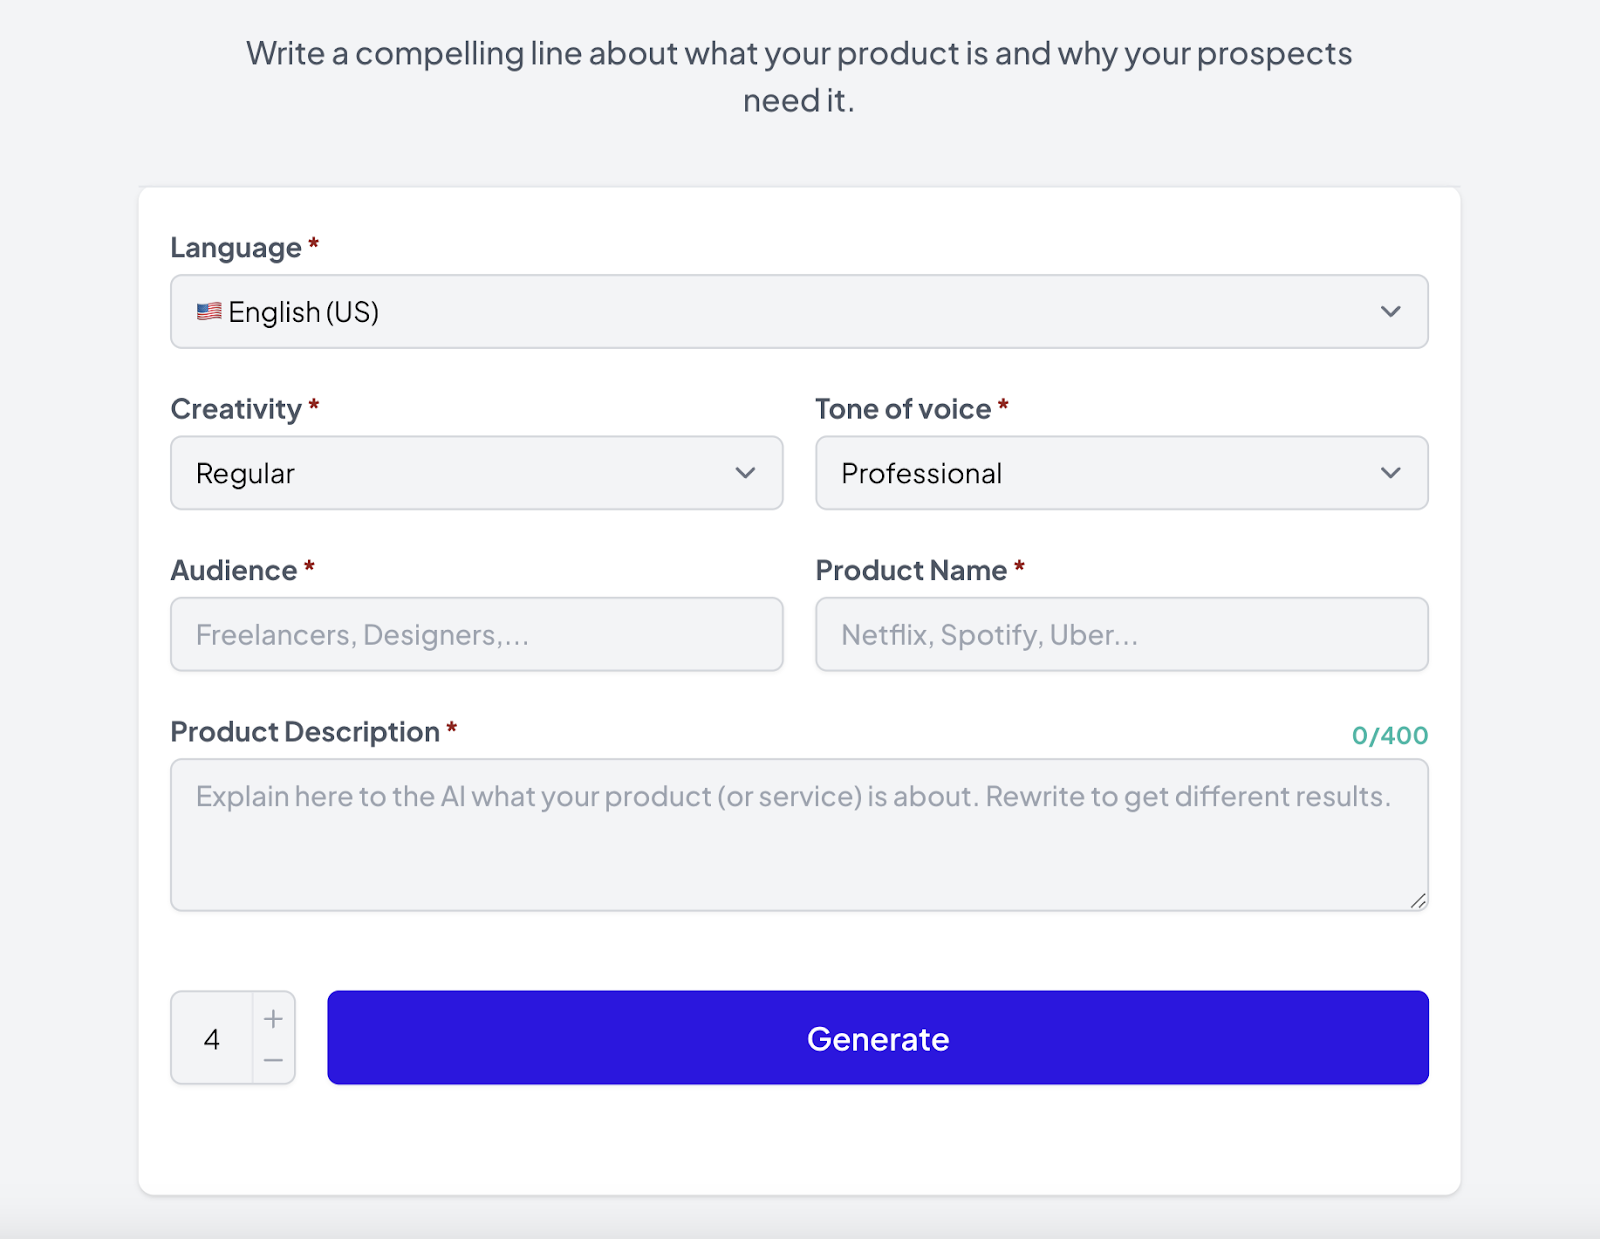This screenshot has width=1600, height=1239.
Task: Click the Product Name input field
Action: pyautogui.click(x=1121, y=634)
